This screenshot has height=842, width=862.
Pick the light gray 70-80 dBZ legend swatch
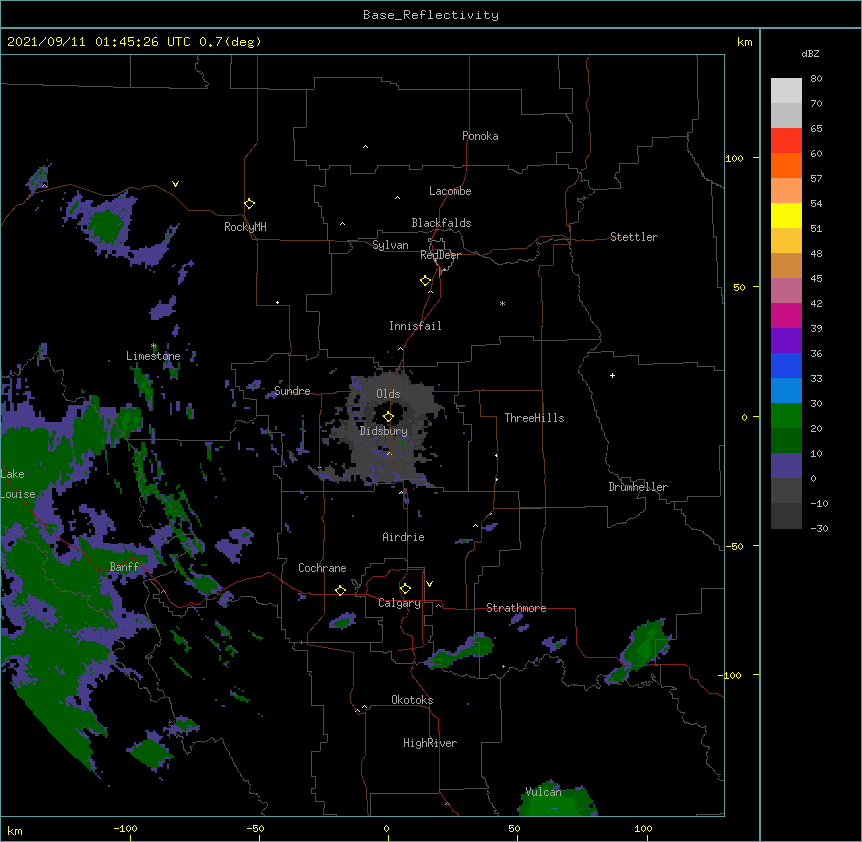786,91
